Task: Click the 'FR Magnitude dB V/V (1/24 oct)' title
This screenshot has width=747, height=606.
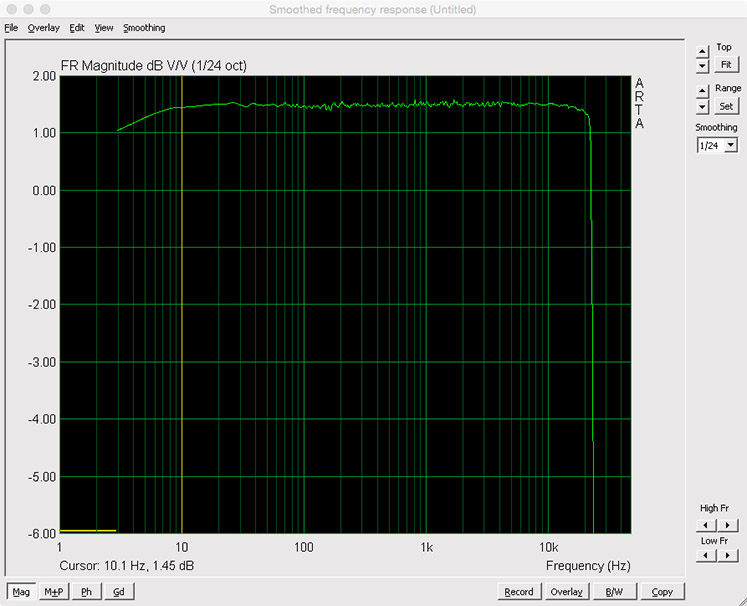Action: [x=153, y=66]
